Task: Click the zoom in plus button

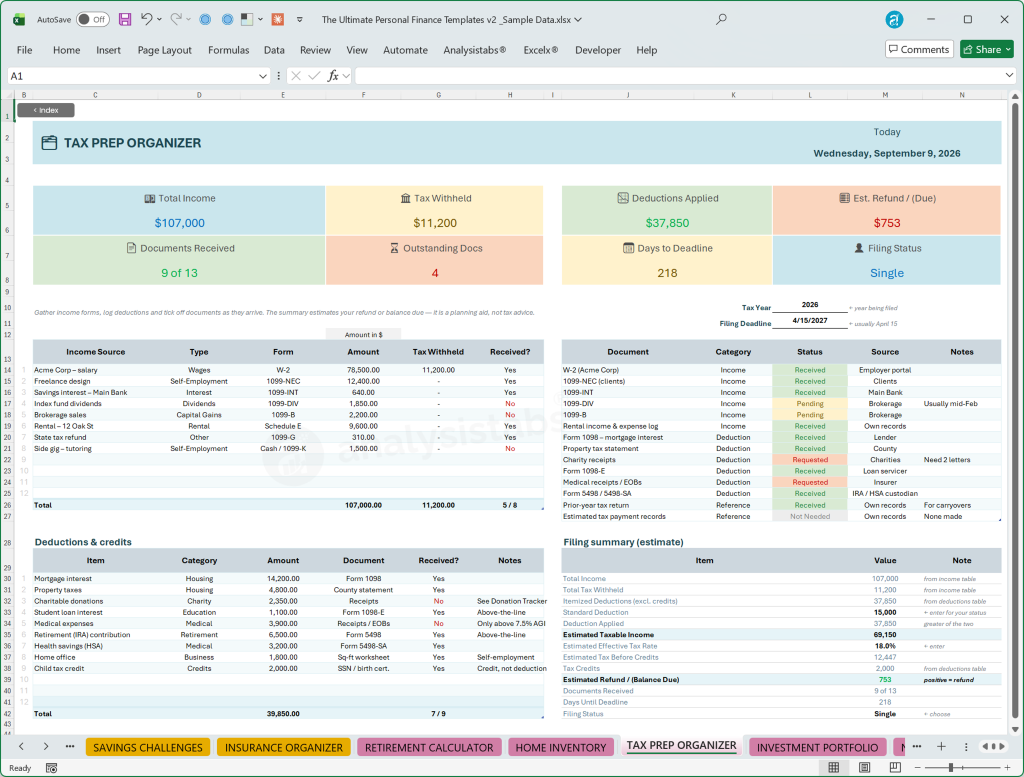Action: (x=1006, y=768)
